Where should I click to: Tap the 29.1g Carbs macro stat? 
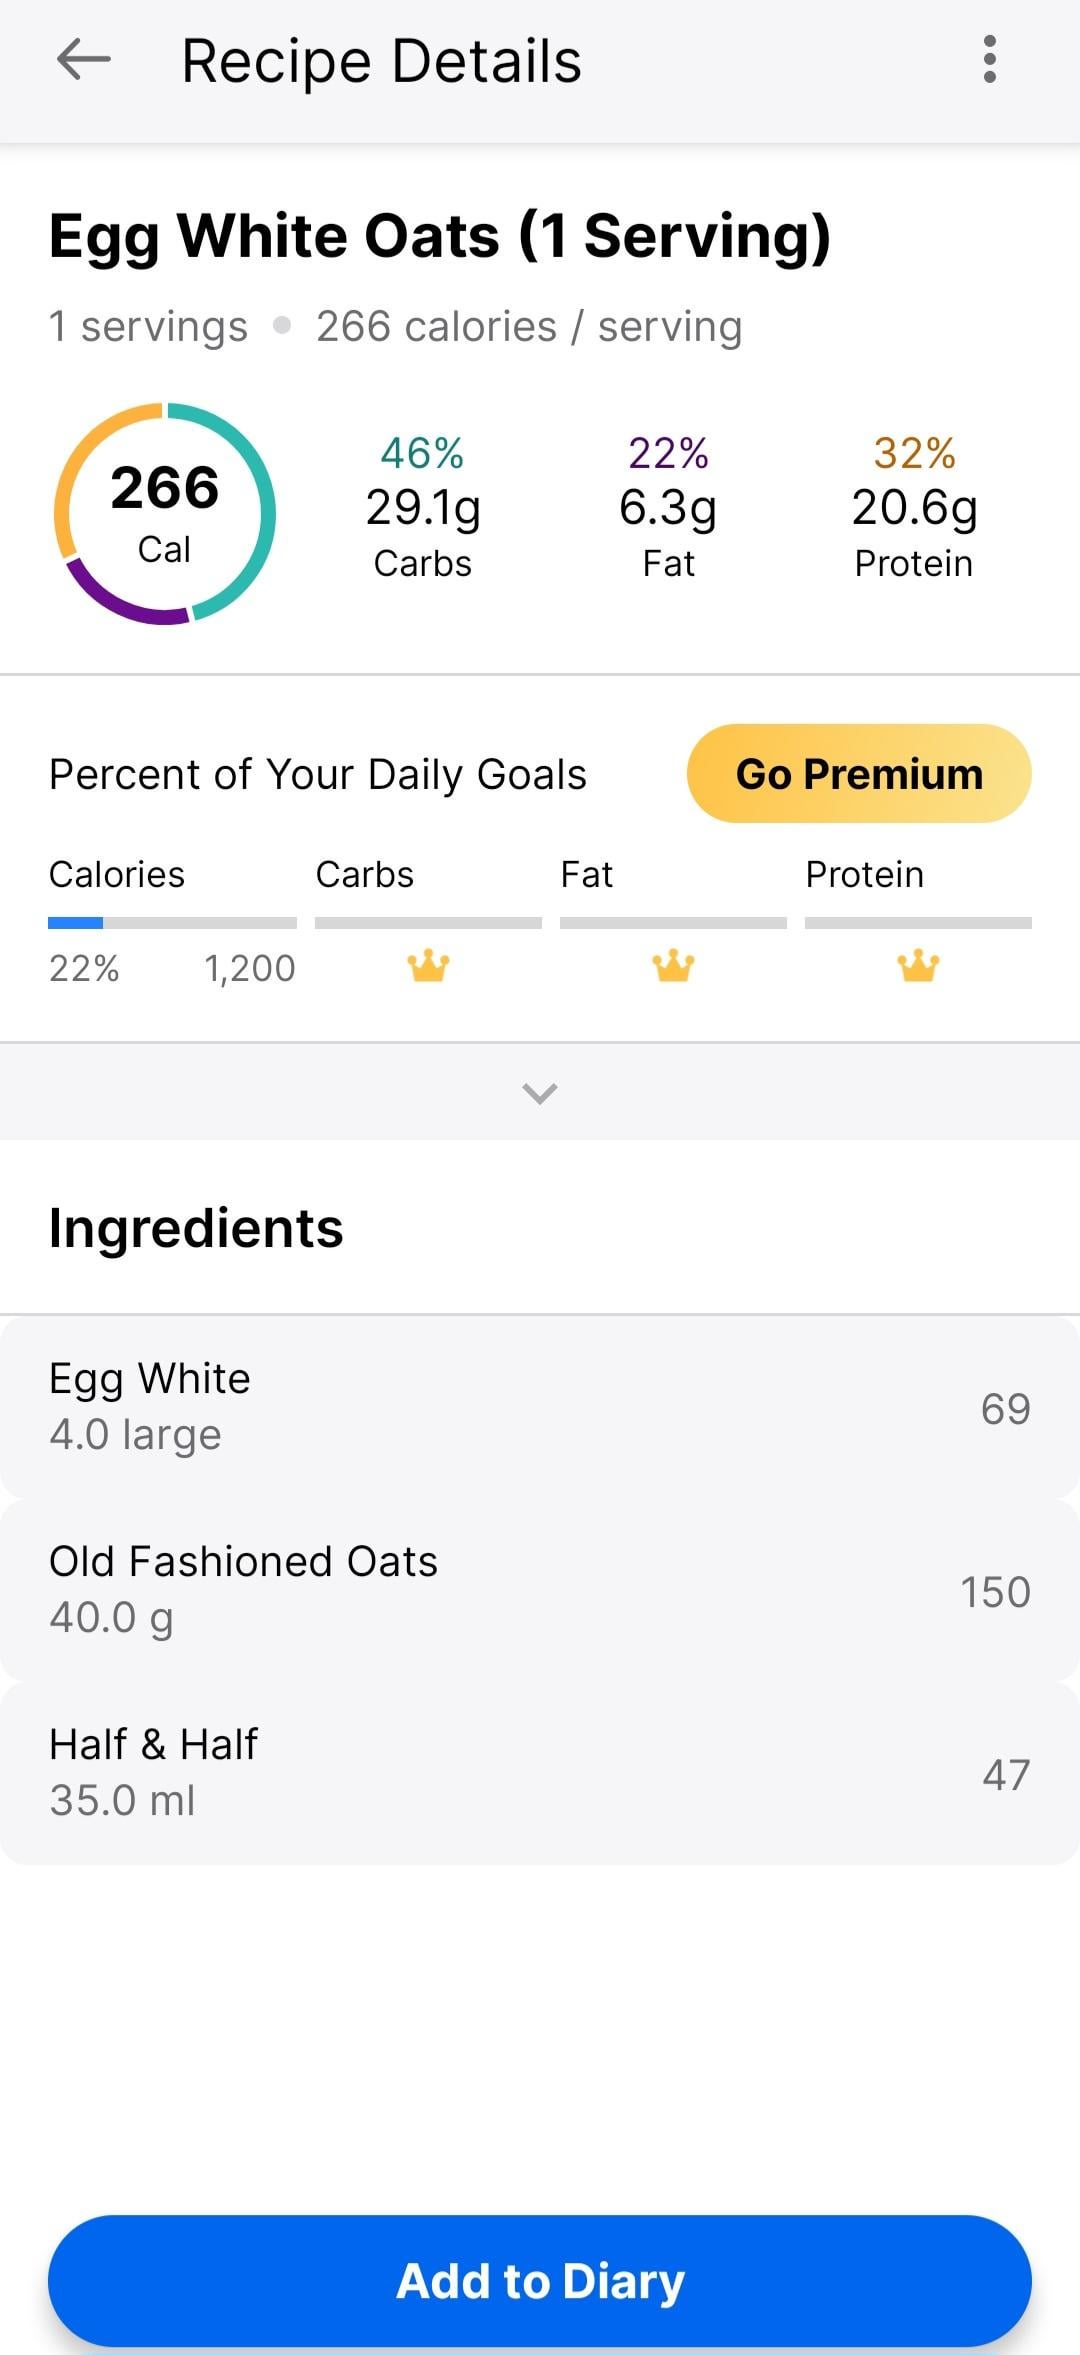coord(423,508)
